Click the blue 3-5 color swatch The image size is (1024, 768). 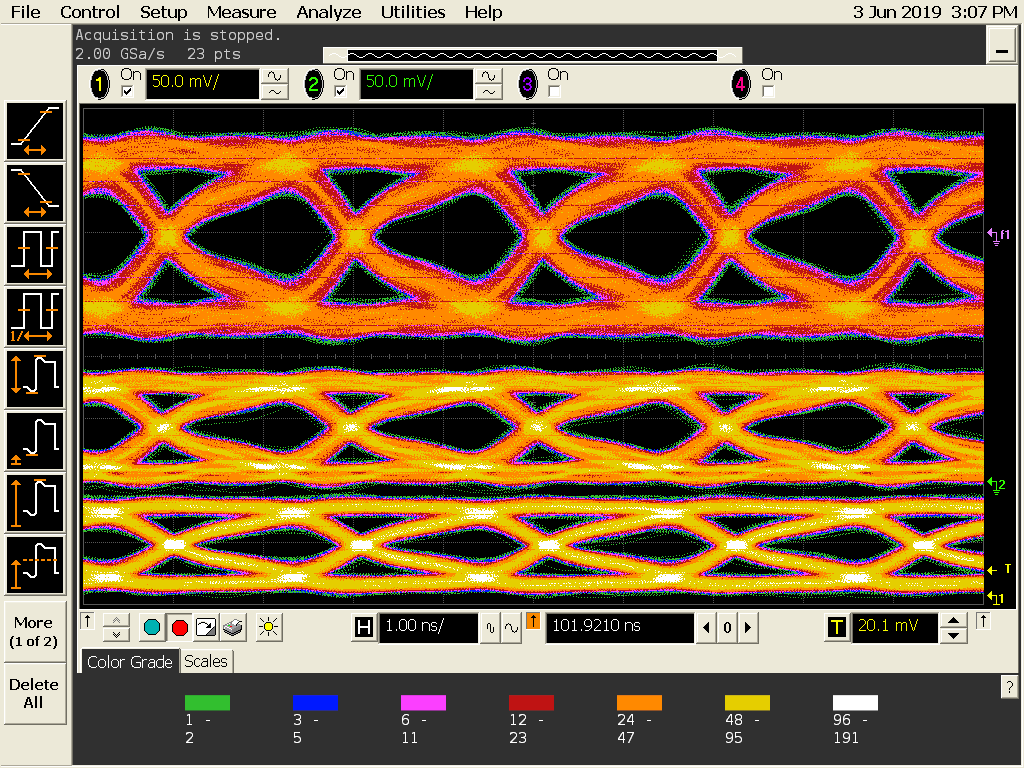pyautogui.click(x=315, y=703)
